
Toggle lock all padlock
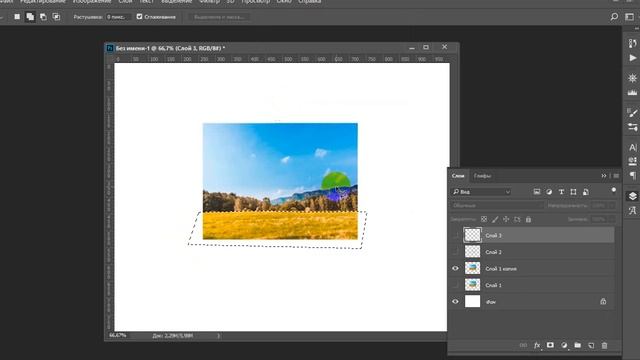coord(528,220)
